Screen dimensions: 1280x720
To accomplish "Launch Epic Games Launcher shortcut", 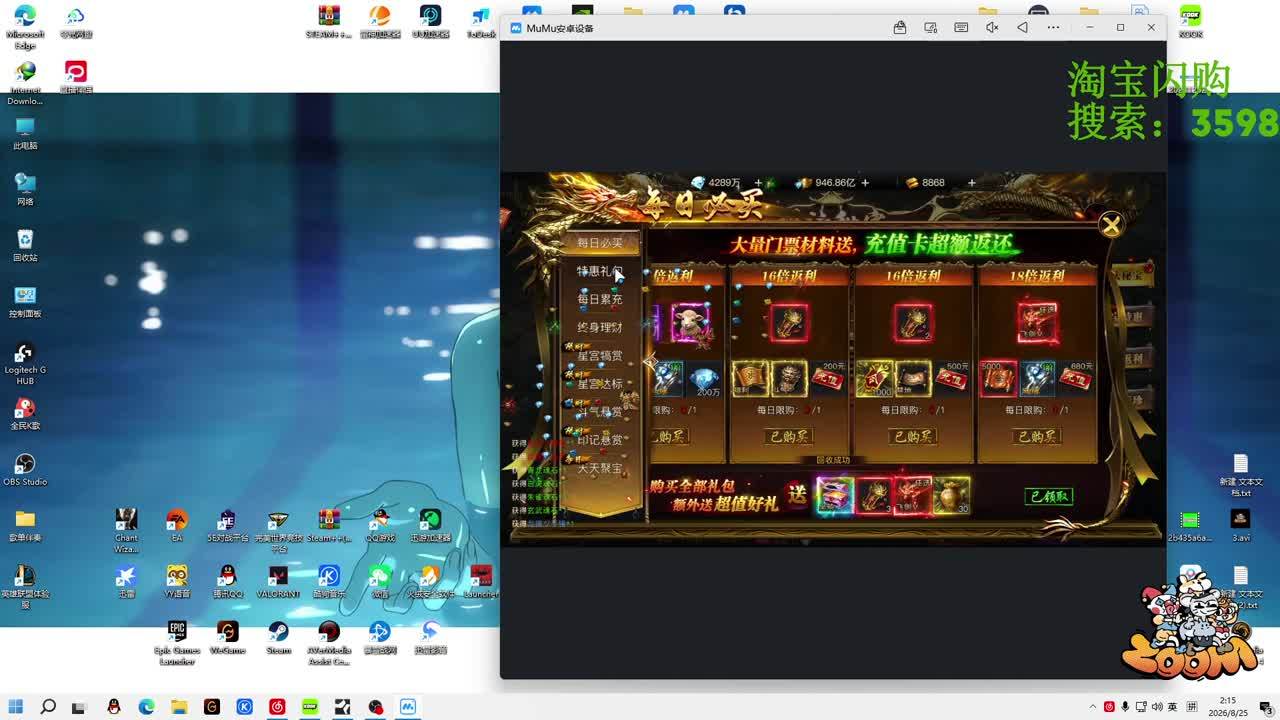I will click(x=177, y=643).
